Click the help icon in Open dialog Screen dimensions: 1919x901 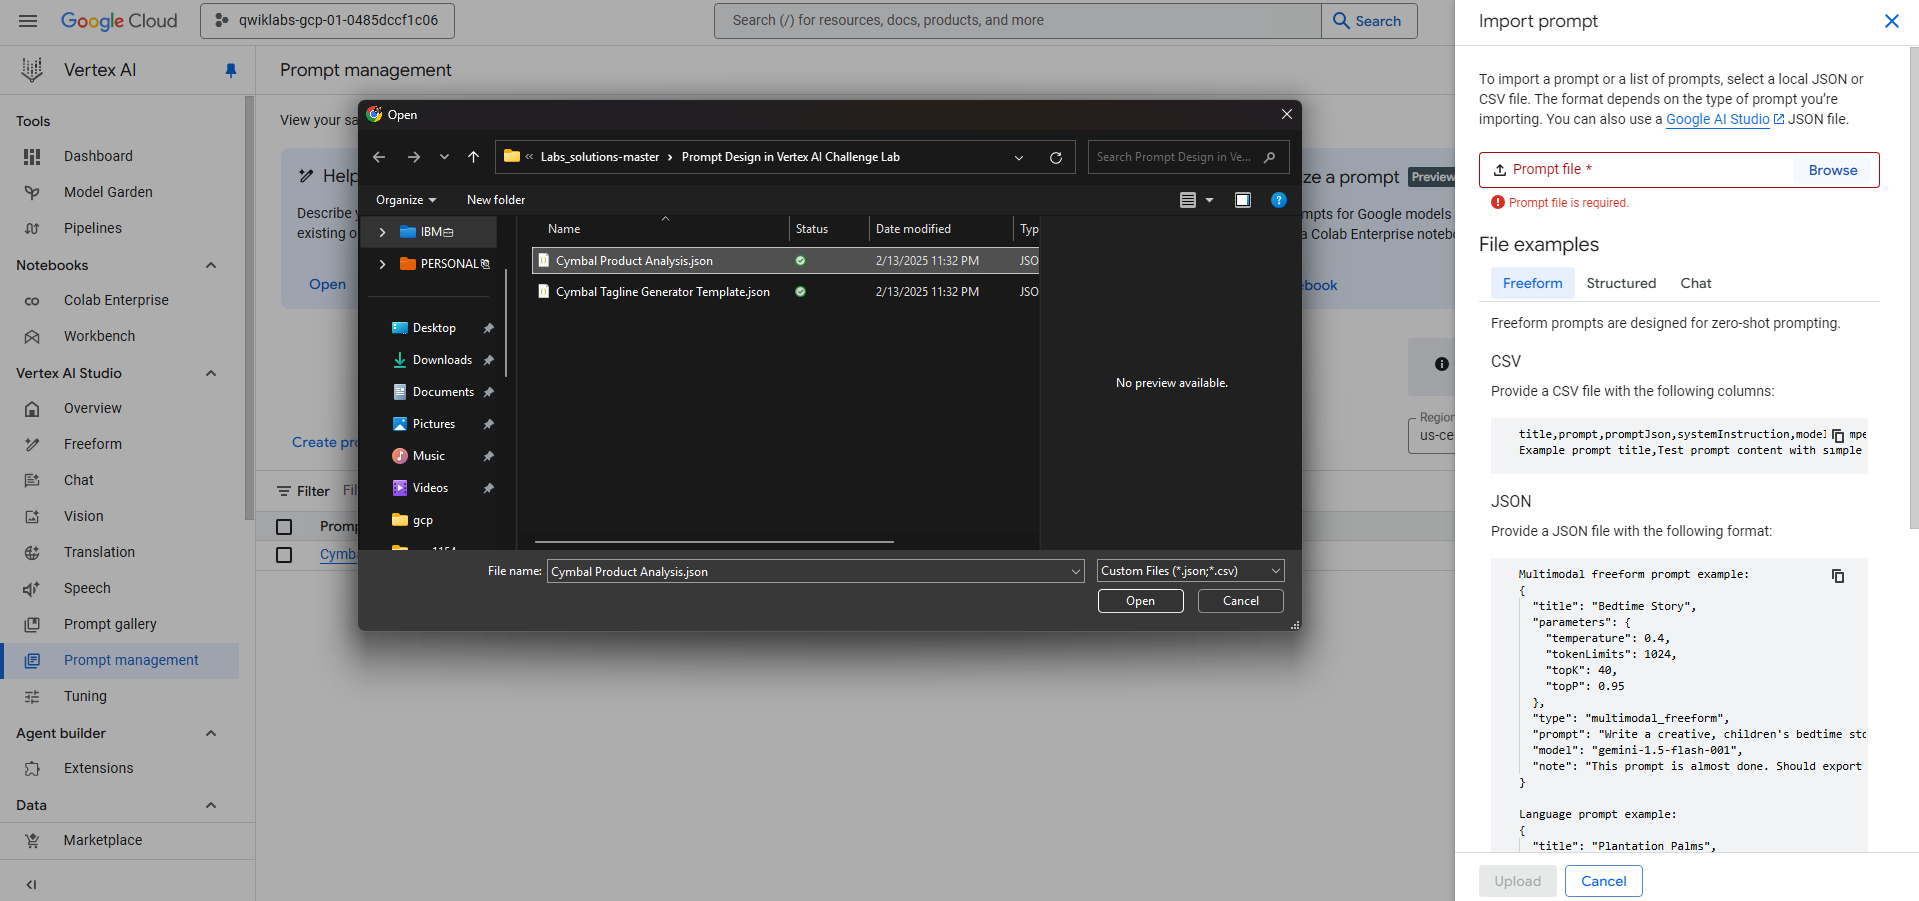pos(1278,200)
